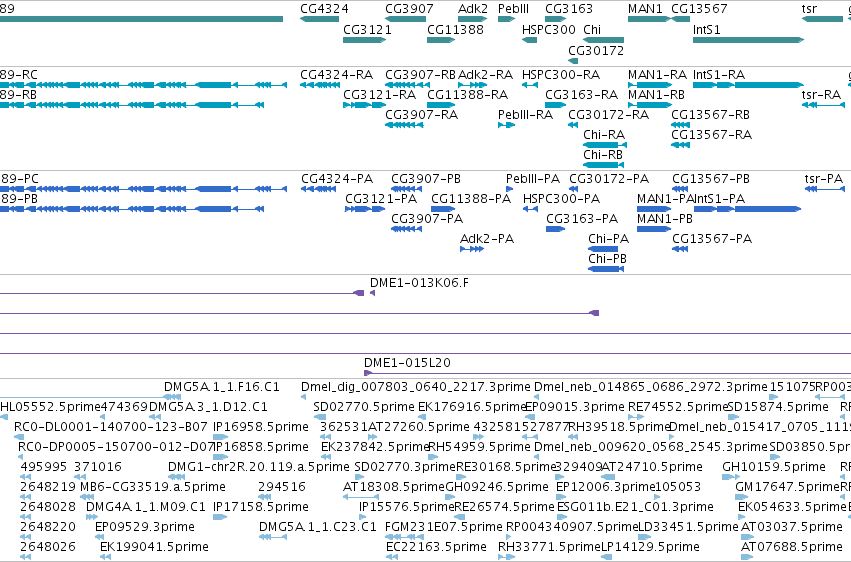Select the FGM231E07.5prime EST label
The width and height of the screenshot is (851, 562).
point(444,528)
